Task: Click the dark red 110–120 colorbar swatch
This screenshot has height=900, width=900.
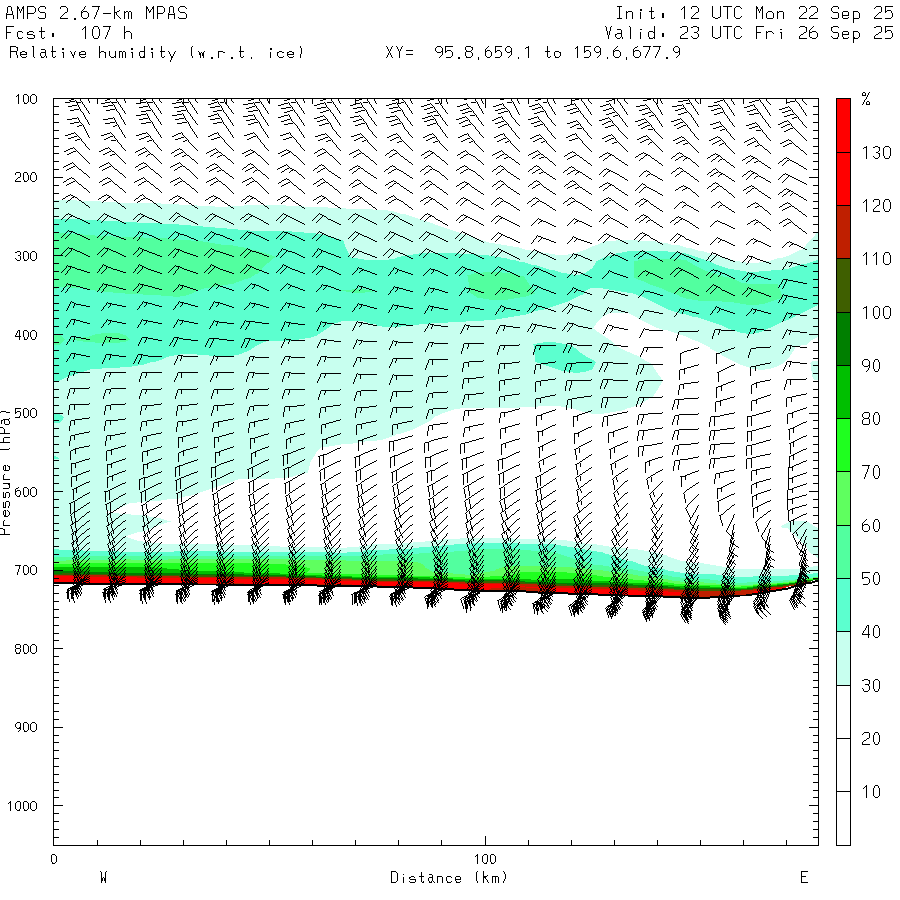Action: [843, 232]
